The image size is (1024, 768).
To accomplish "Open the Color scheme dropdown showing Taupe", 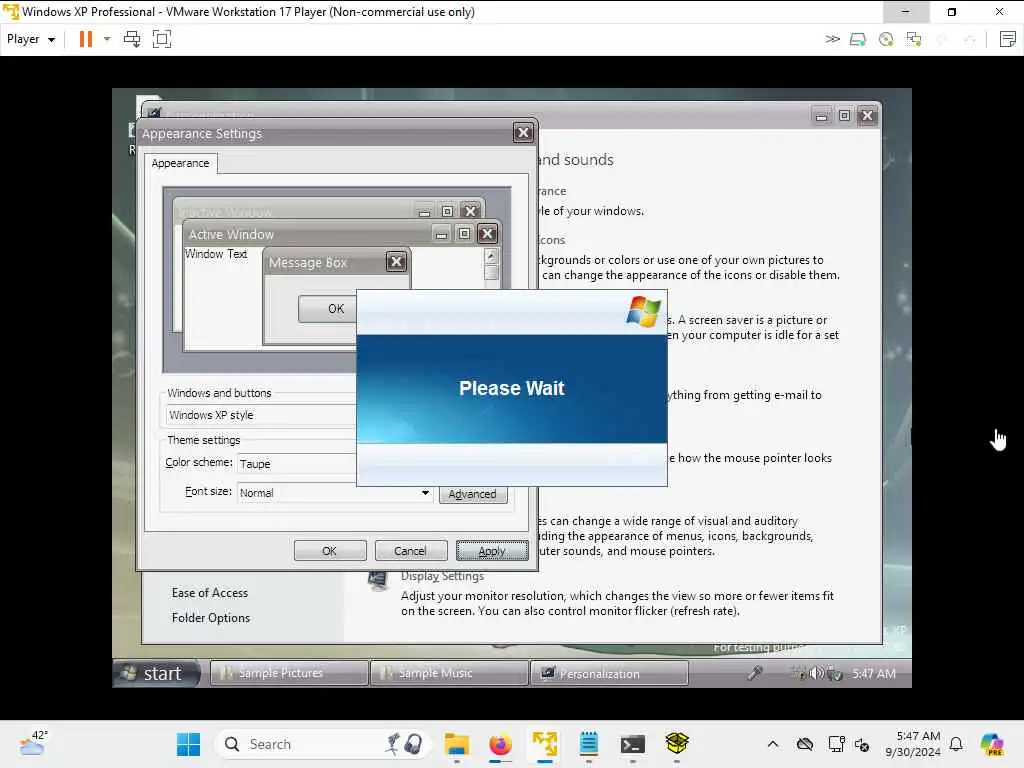I will click(x=297, y=463).
